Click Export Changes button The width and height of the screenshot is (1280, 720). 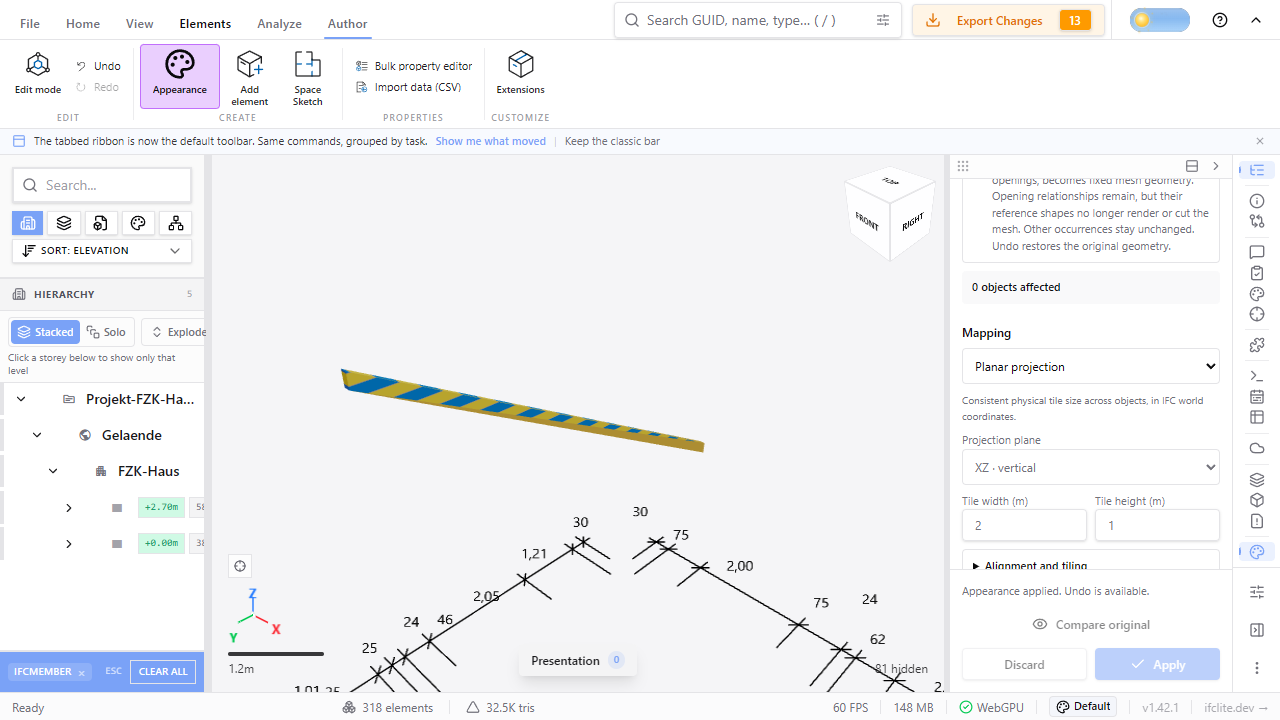click(1008, 20)
